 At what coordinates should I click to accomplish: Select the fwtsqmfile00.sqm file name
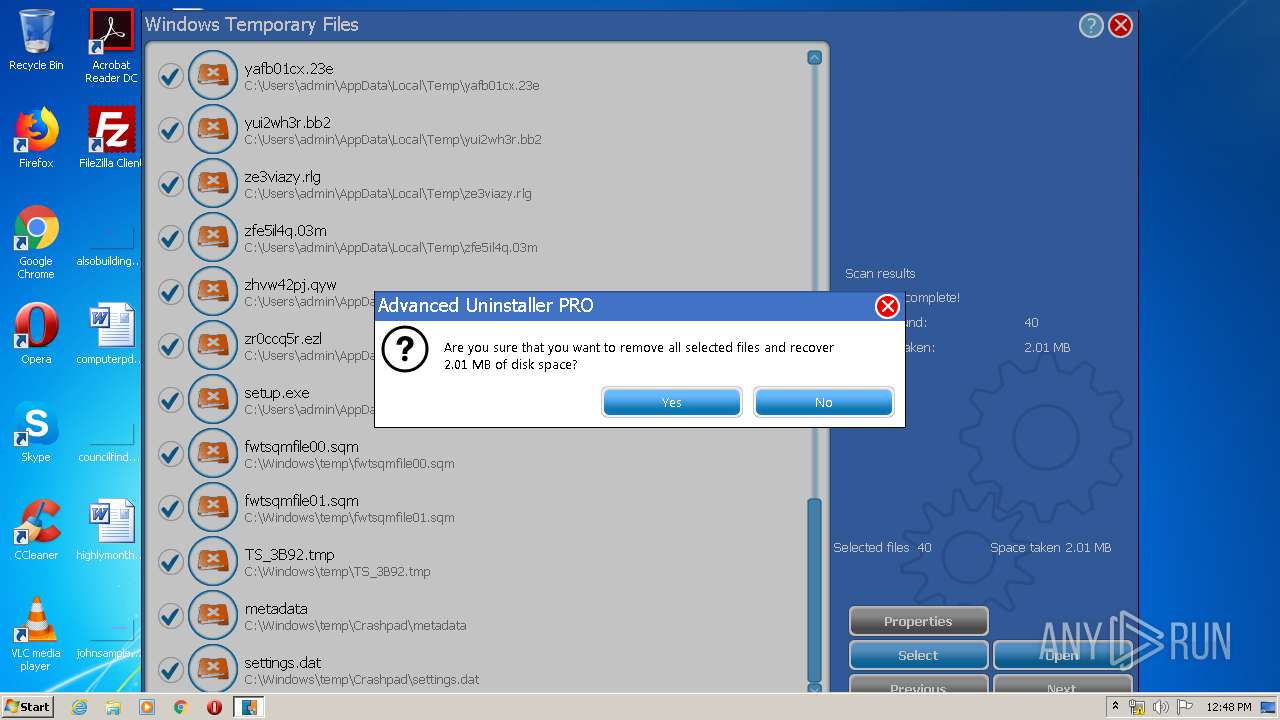[301, 446]
